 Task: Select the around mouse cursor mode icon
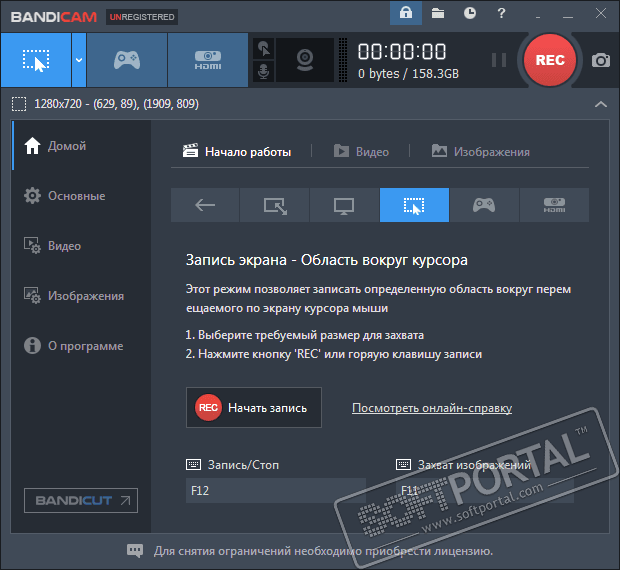tap(414, 205)
